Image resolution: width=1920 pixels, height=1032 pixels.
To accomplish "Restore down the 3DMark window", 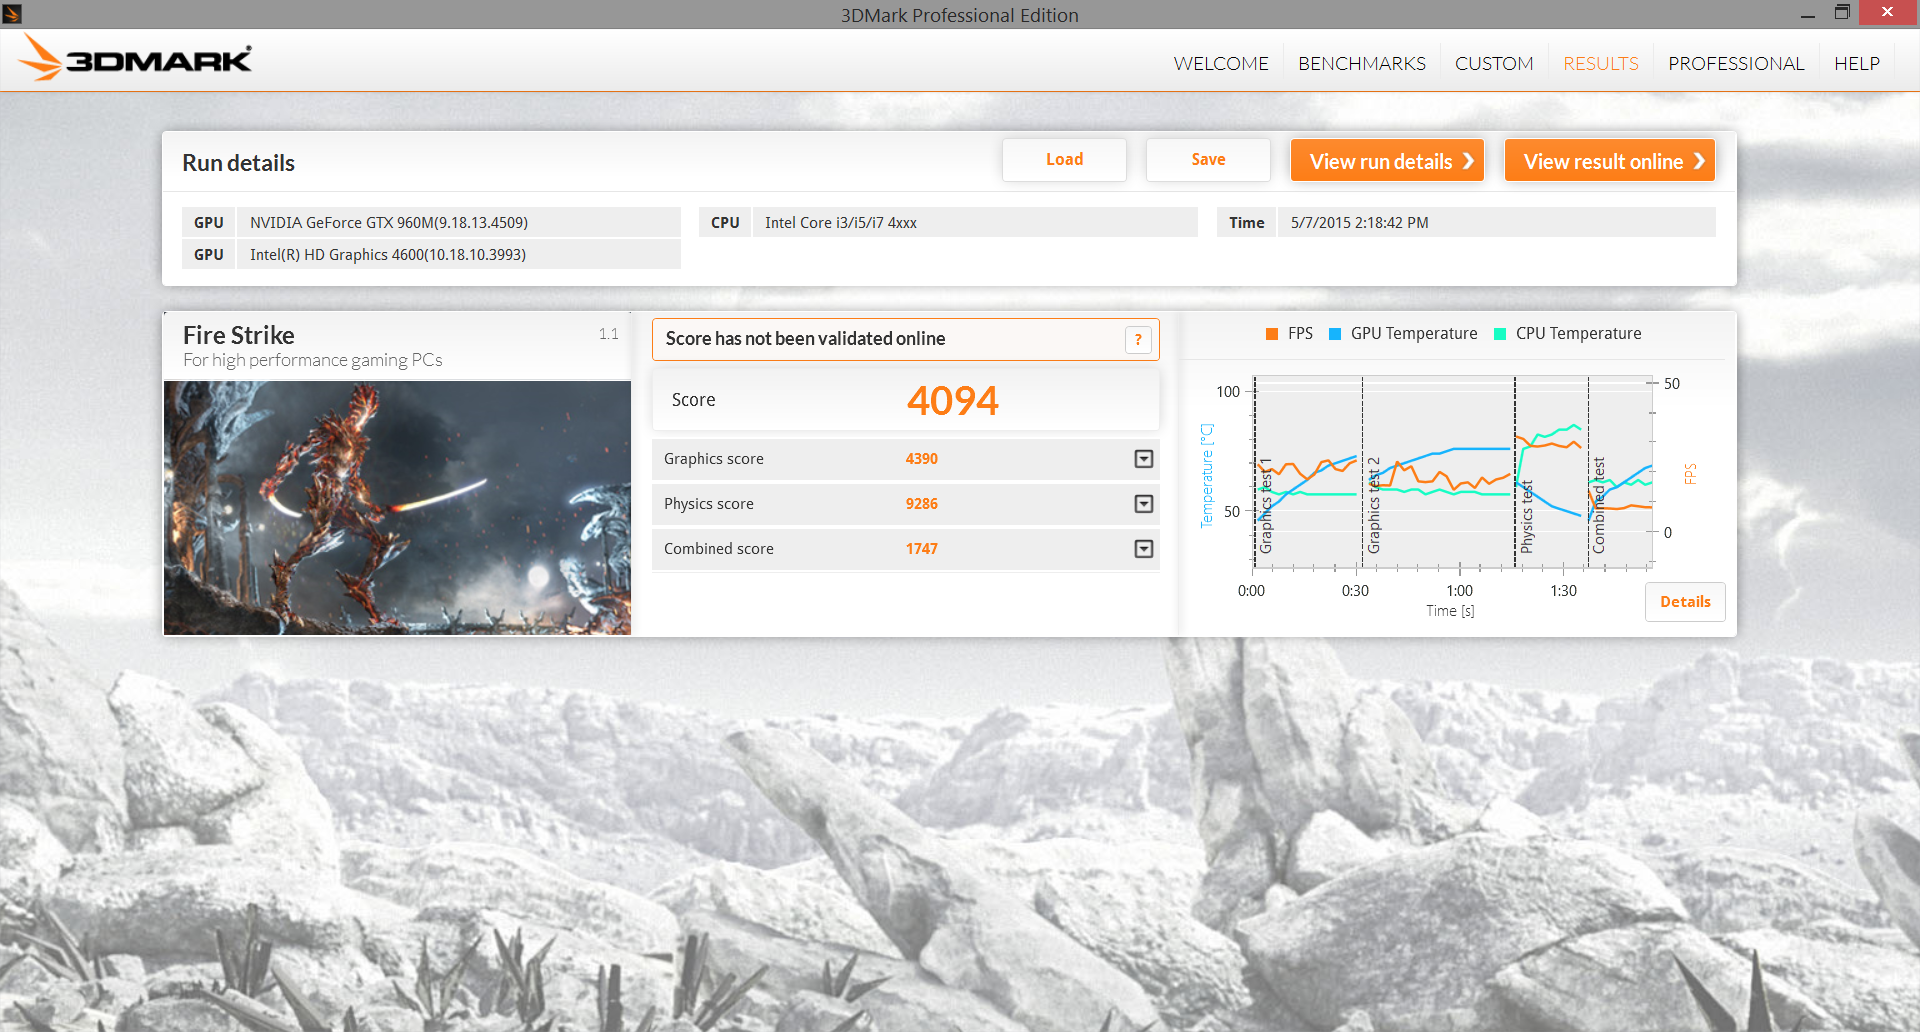I will point(1842,13).
